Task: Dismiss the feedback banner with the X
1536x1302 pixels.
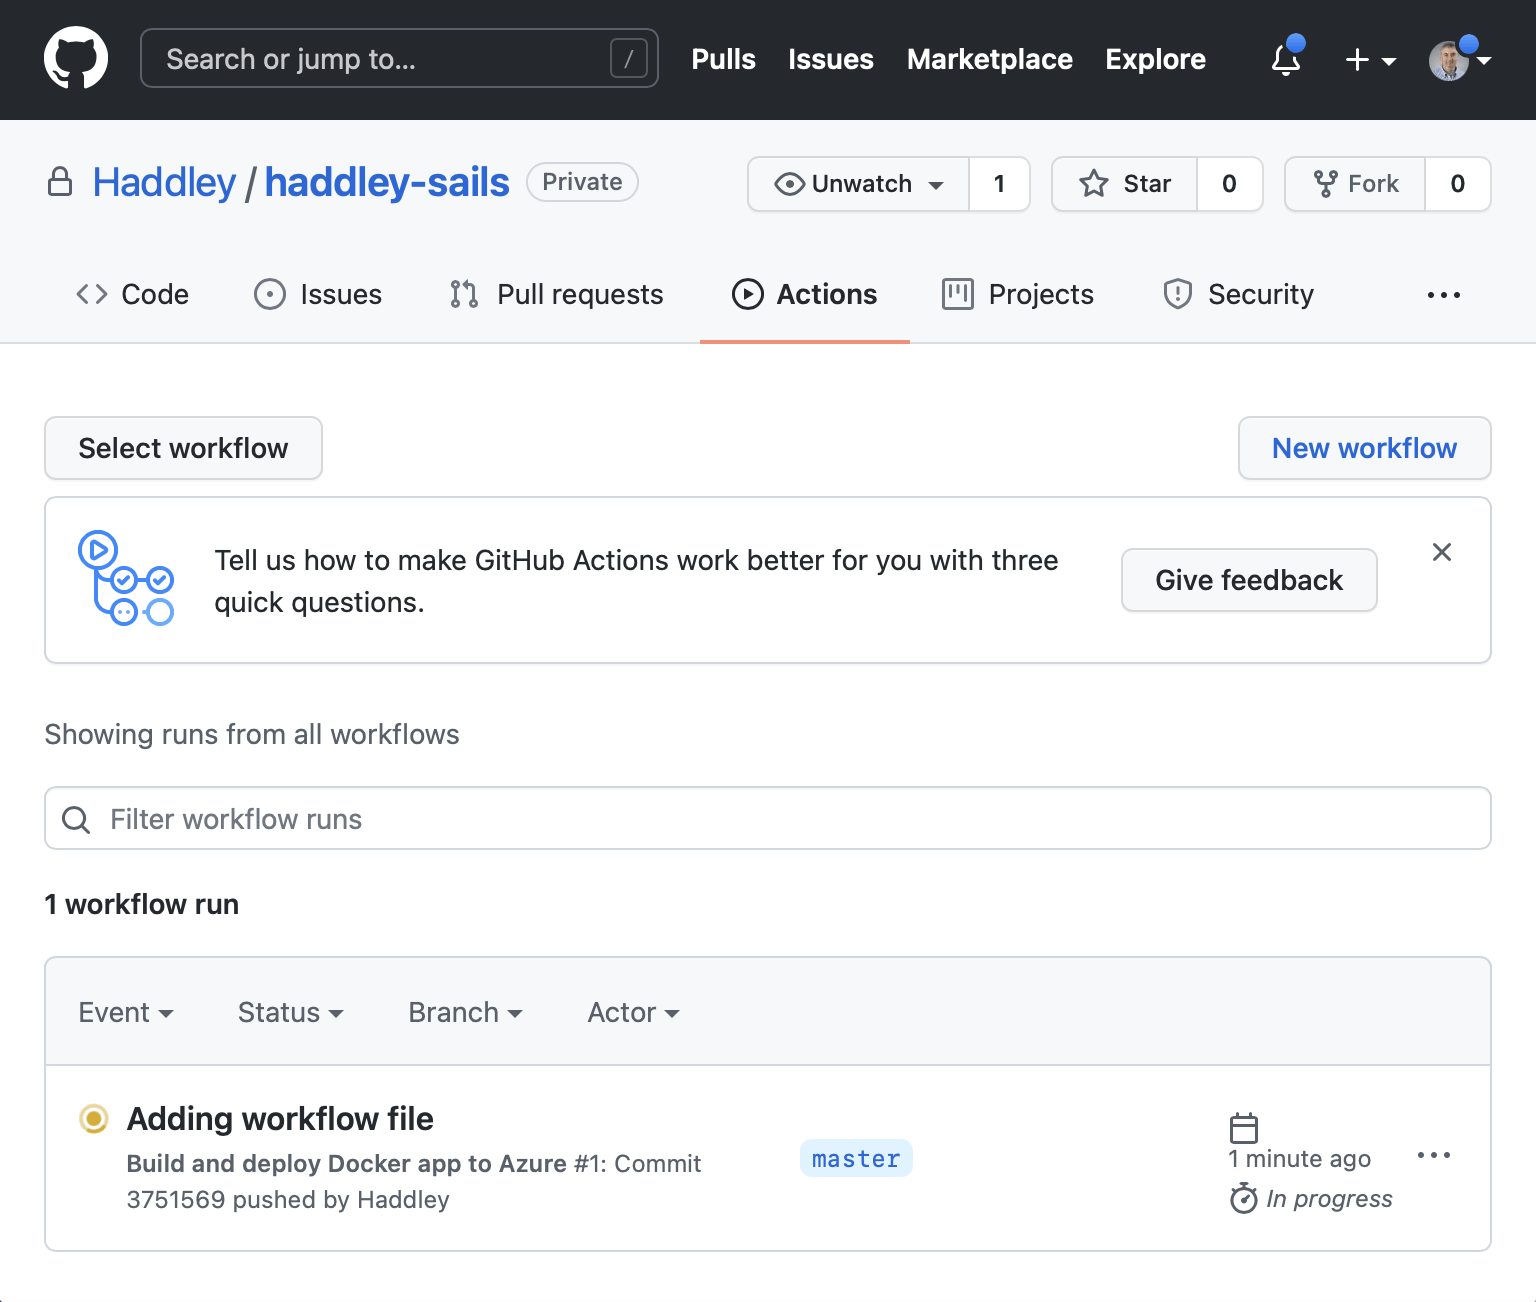Action: 1441,552
